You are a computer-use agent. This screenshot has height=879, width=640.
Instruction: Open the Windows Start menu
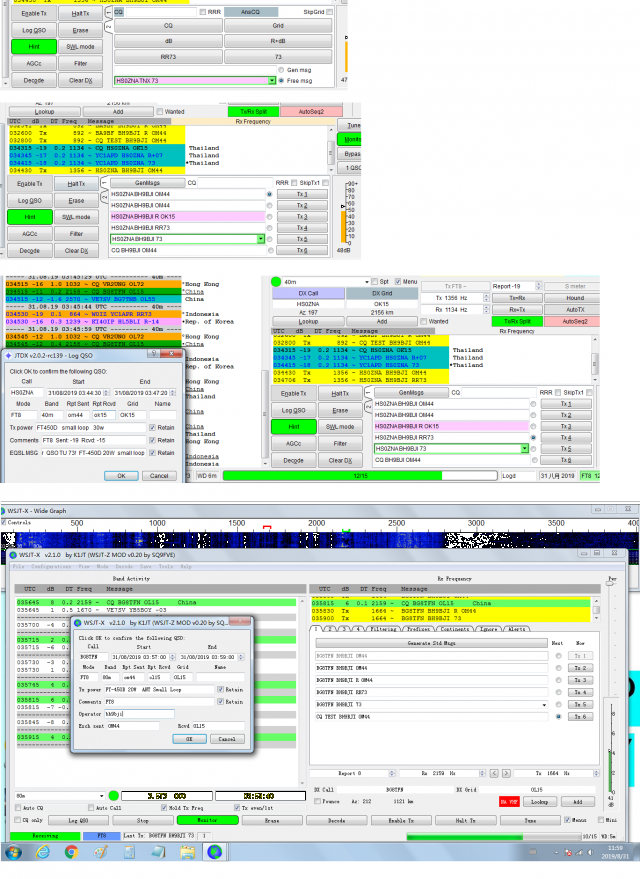[x=13, y=853]
